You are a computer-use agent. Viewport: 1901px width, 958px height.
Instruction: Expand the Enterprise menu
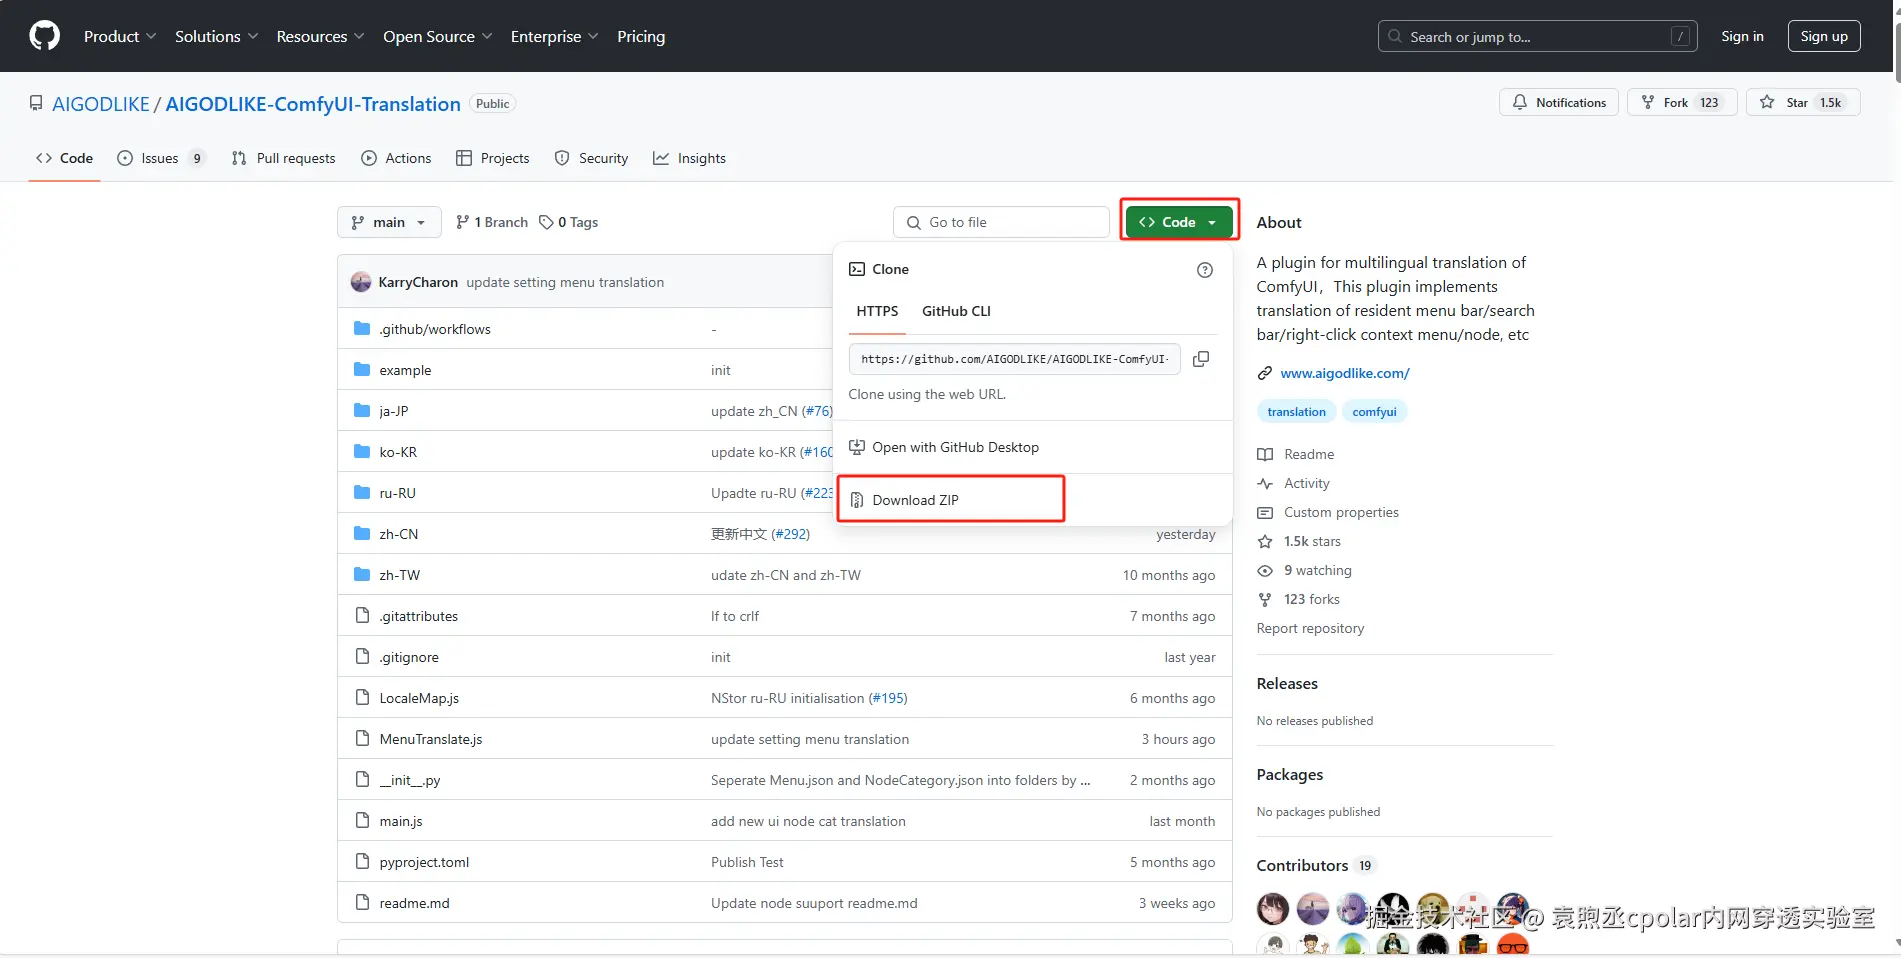(555, 36)
